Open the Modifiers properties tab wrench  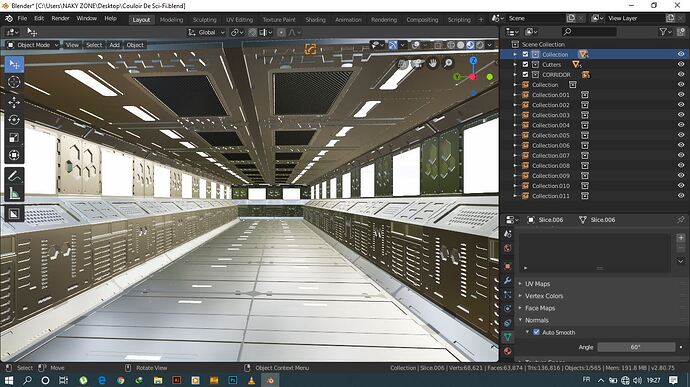pyautogui.click(x=507, y=280)
